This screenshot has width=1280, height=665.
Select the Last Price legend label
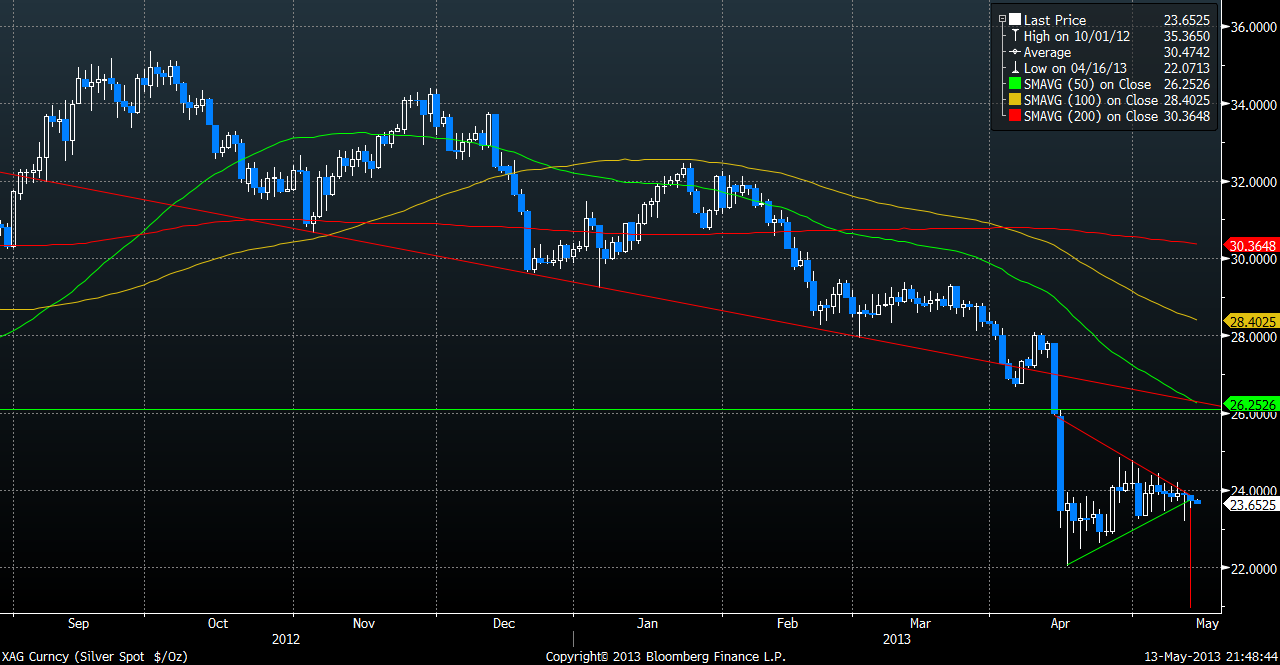pos(1054,20)
